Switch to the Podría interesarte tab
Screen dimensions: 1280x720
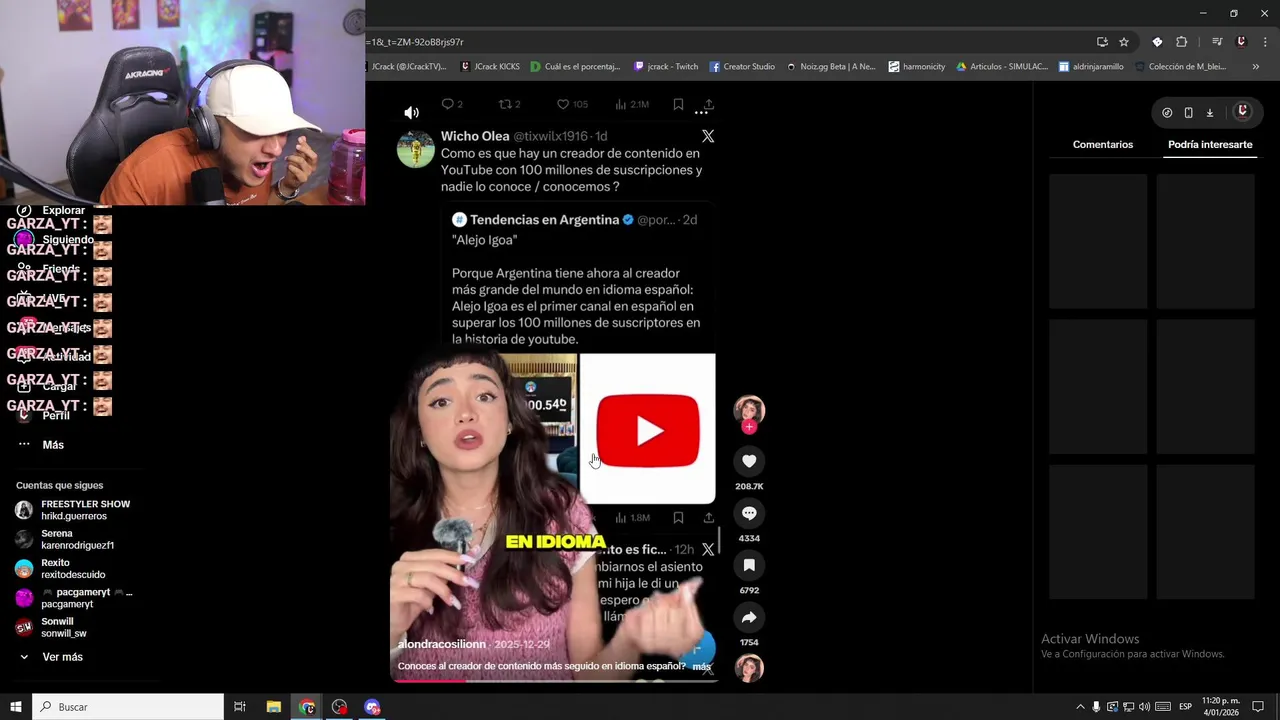(x=1210, y=145)
